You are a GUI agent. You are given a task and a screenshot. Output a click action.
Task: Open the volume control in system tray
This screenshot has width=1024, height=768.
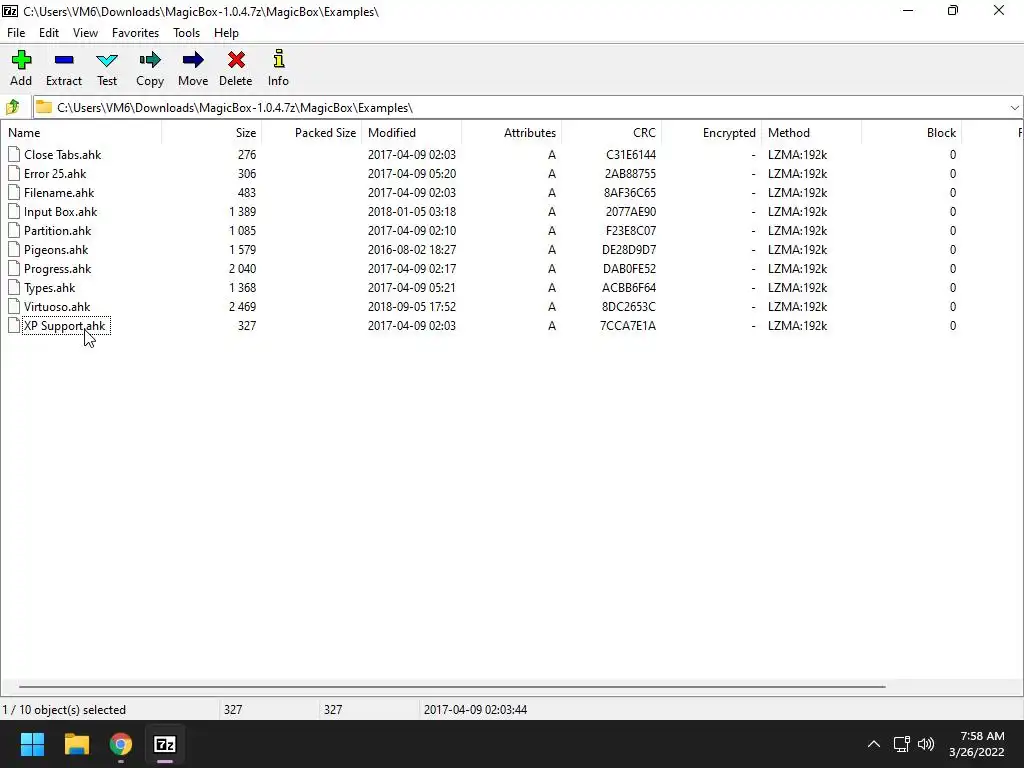pyautogui.click(x=925, y=744)
